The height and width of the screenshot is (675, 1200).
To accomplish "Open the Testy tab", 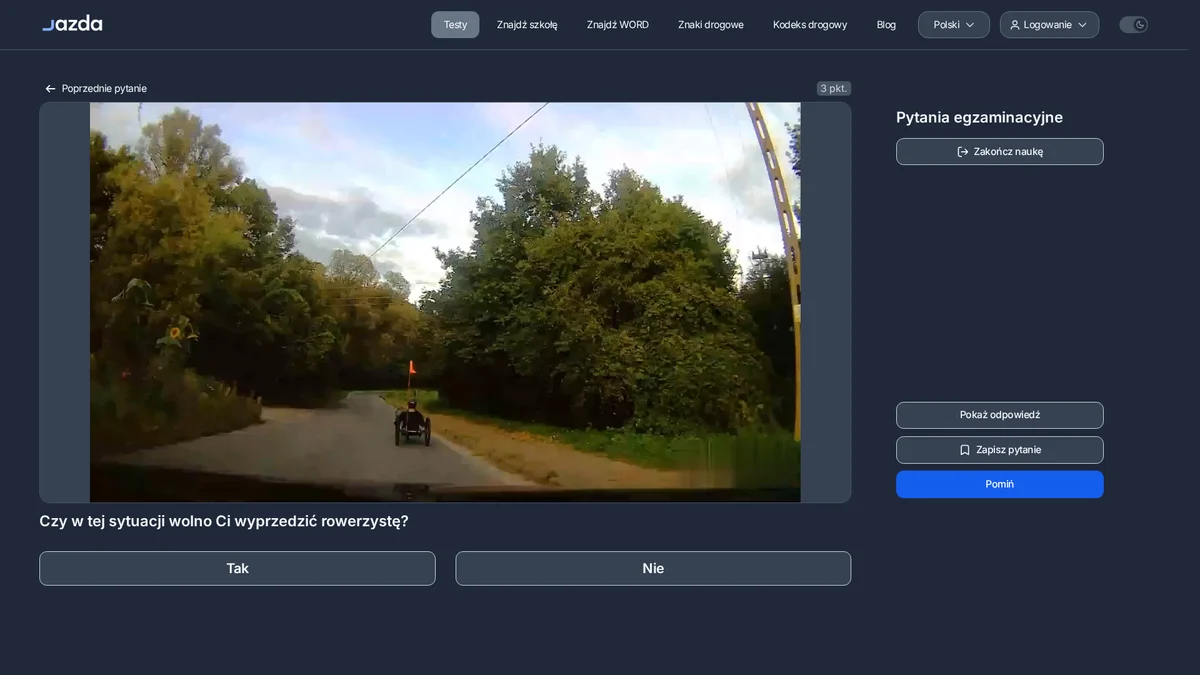I will point(455,25).
